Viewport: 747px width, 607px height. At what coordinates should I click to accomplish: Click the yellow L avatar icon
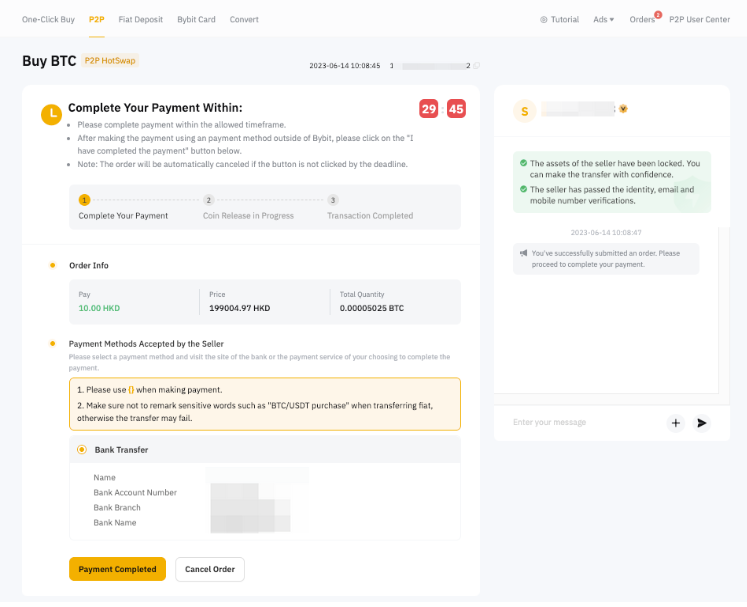pos(51,114)
